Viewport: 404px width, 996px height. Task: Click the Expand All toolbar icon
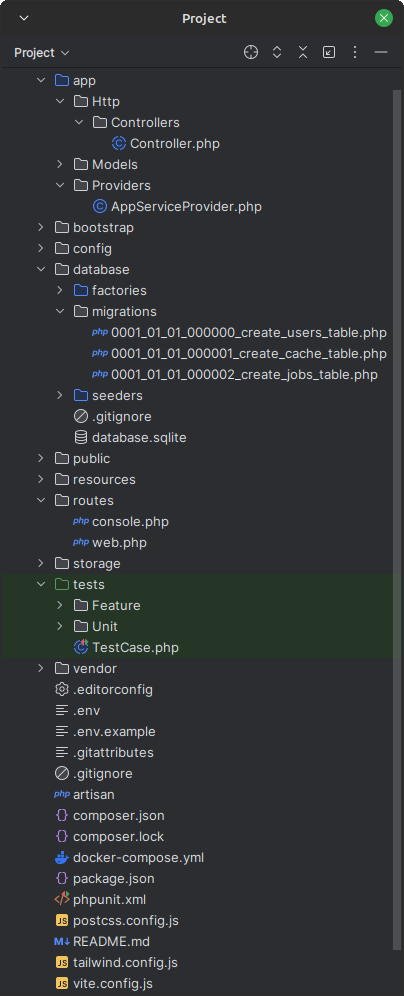point(277,52)
